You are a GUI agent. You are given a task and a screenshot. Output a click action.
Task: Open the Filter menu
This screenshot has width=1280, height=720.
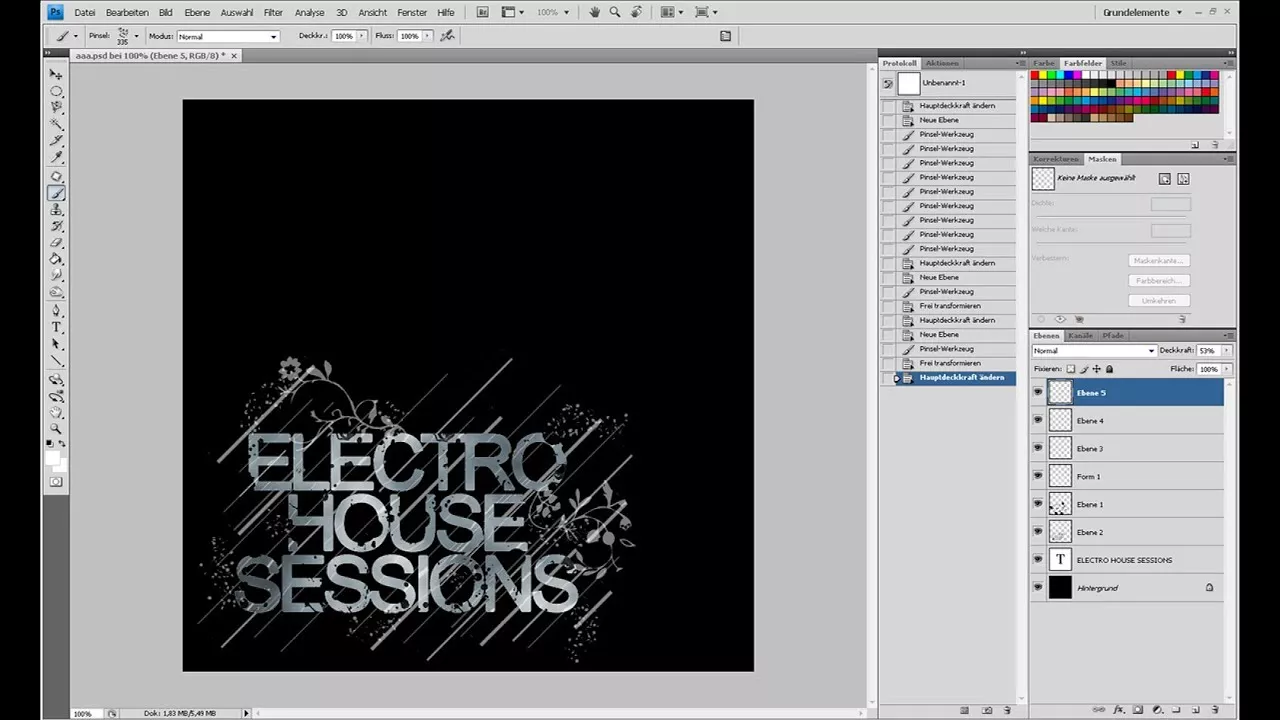point(272,12)
